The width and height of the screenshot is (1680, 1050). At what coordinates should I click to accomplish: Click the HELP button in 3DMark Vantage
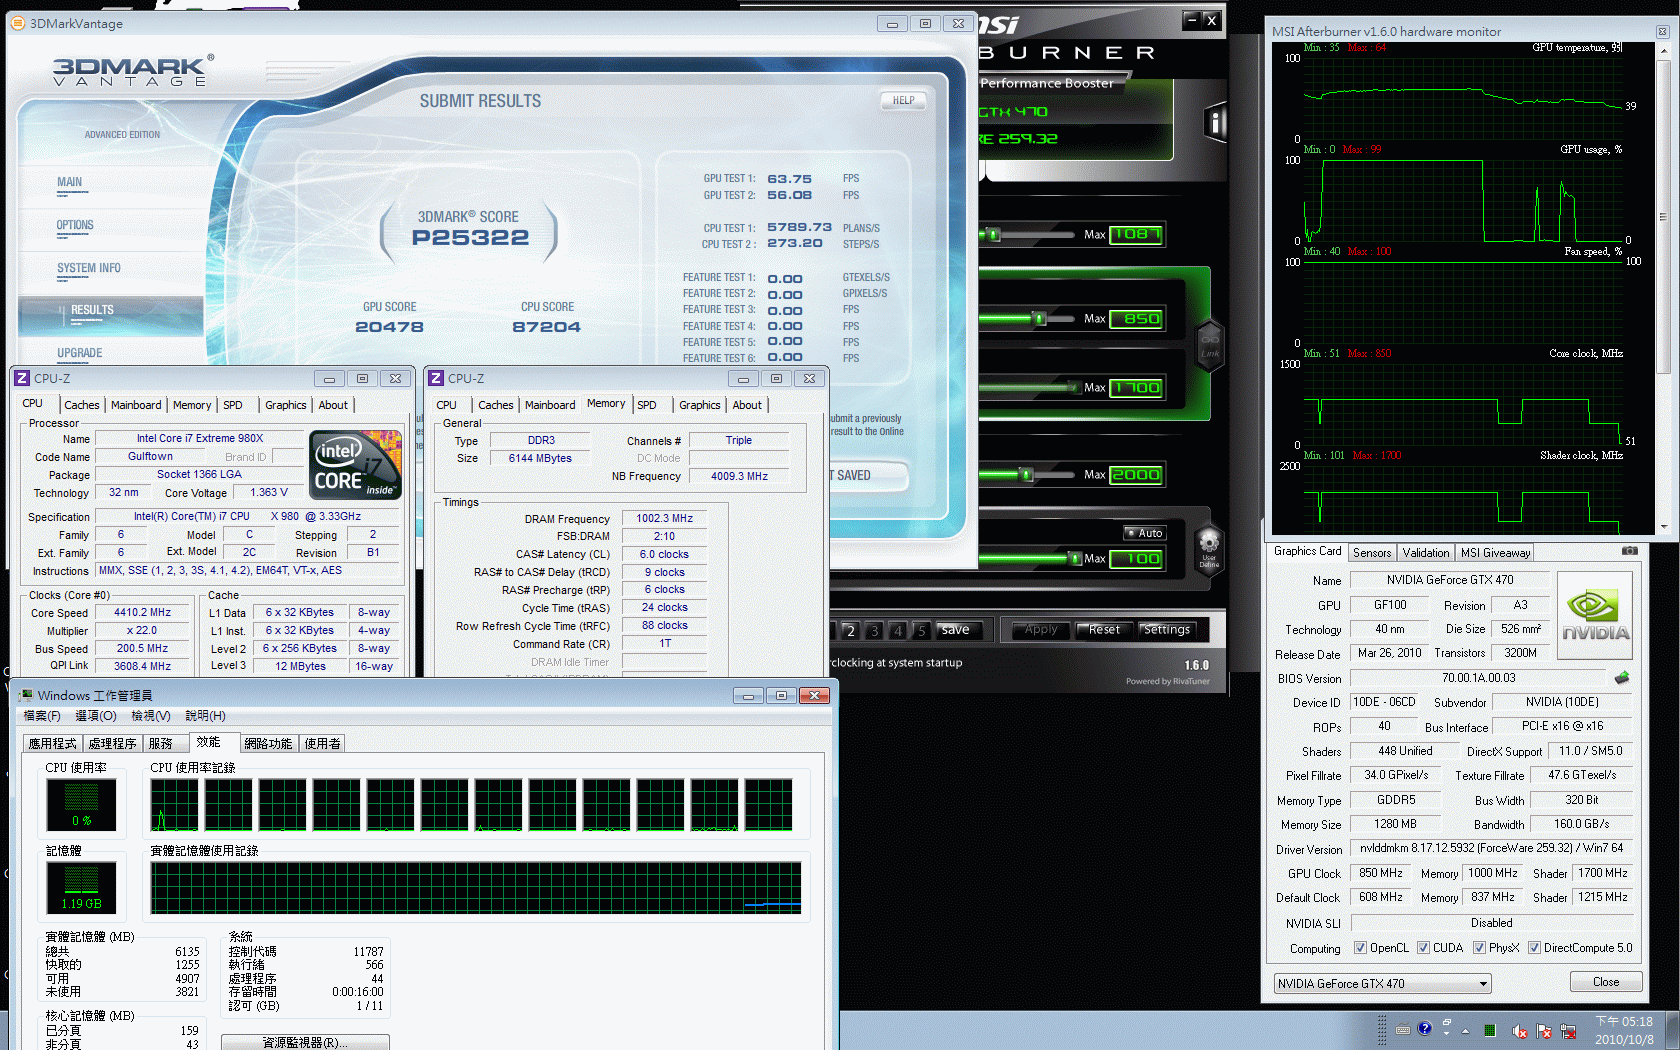click(x=903, y=100)
